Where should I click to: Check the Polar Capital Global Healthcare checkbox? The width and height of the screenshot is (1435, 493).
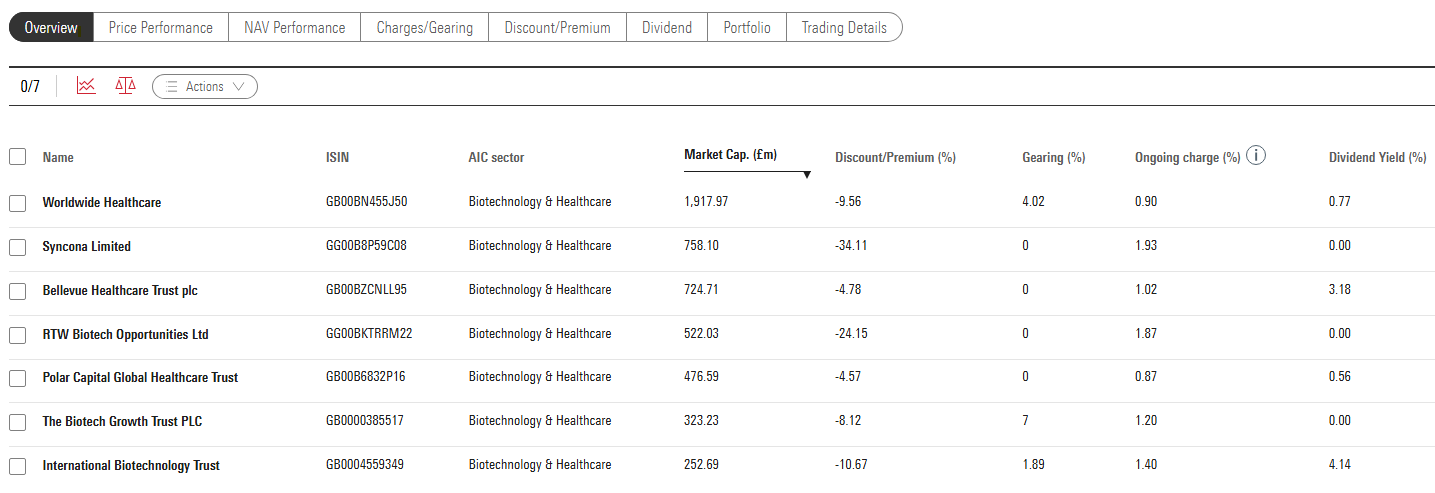click(17, 378)
